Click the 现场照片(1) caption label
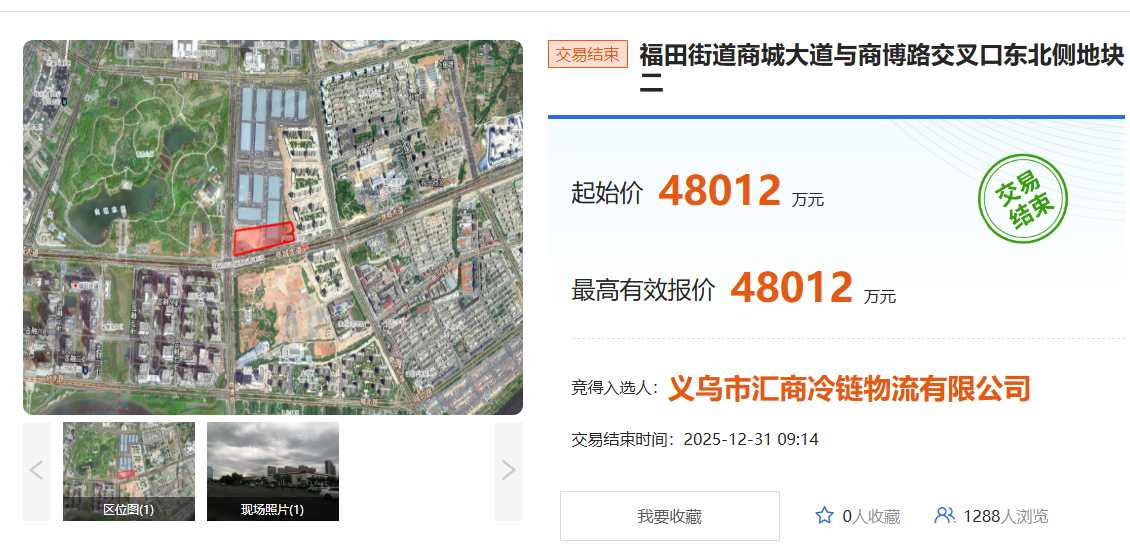Viewport: 1130px width, 560px height. 272,510
